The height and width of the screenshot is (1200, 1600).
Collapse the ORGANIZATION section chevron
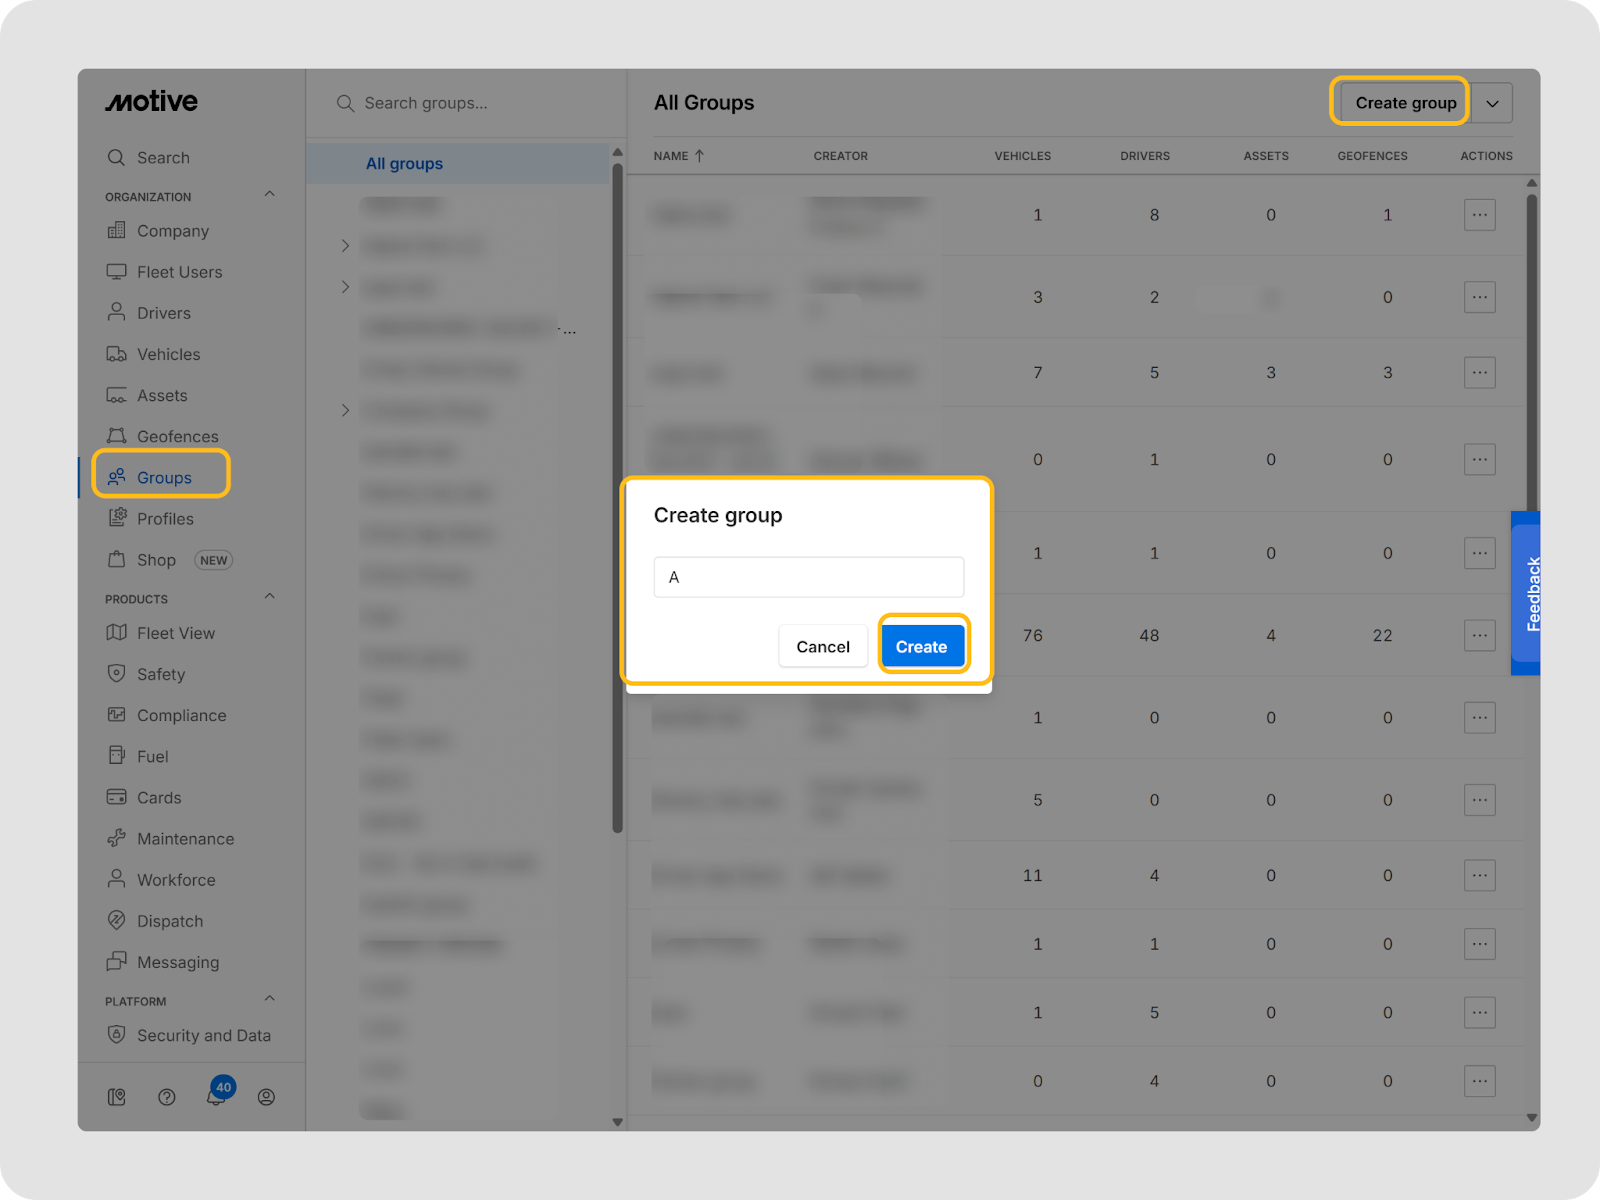269,195
